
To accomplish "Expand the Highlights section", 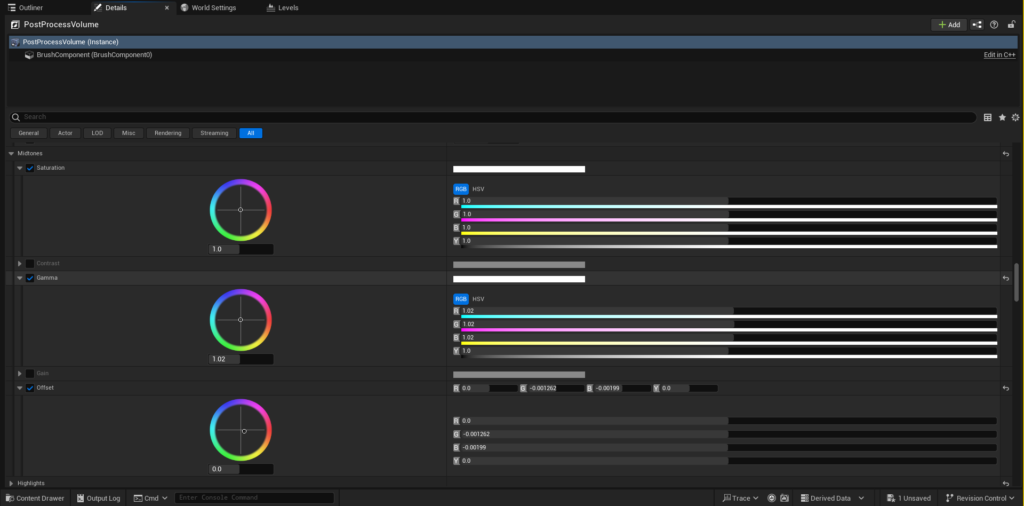I will (x=11, y=484).
